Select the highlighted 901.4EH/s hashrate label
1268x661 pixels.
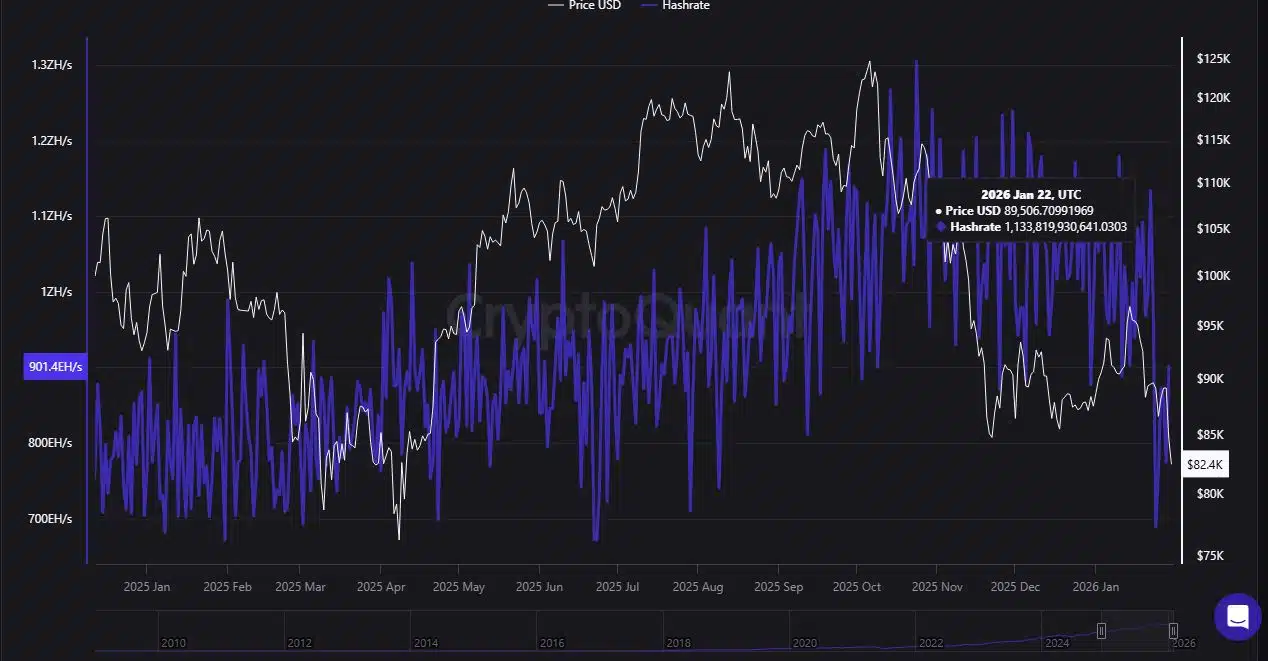[x=54, y=366]
